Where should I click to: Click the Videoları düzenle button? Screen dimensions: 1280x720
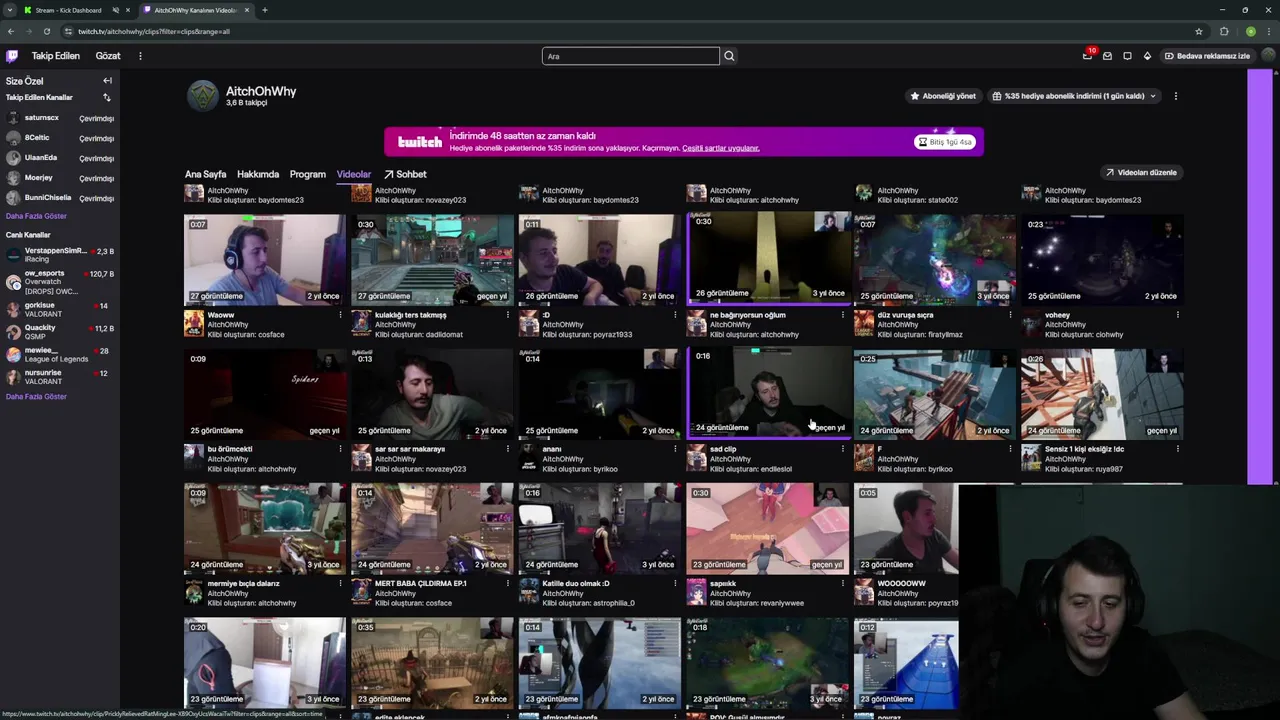(x=1141, y=172)
